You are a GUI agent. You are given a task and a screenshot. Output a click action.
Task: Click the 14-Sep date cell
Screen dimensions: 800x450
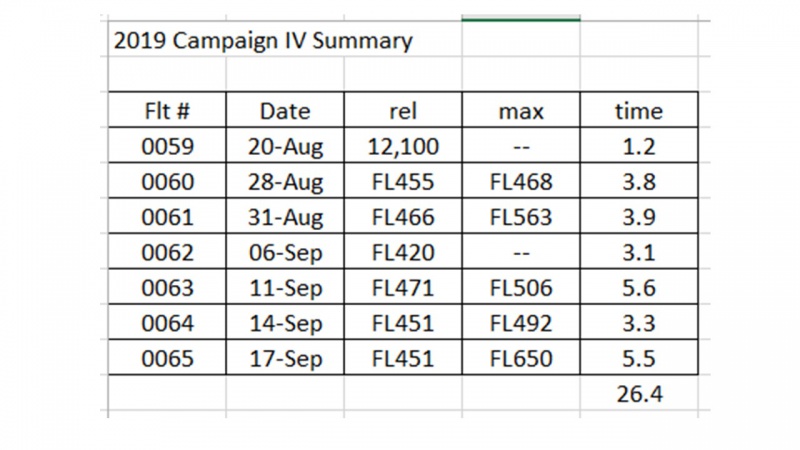pos(285,323)
